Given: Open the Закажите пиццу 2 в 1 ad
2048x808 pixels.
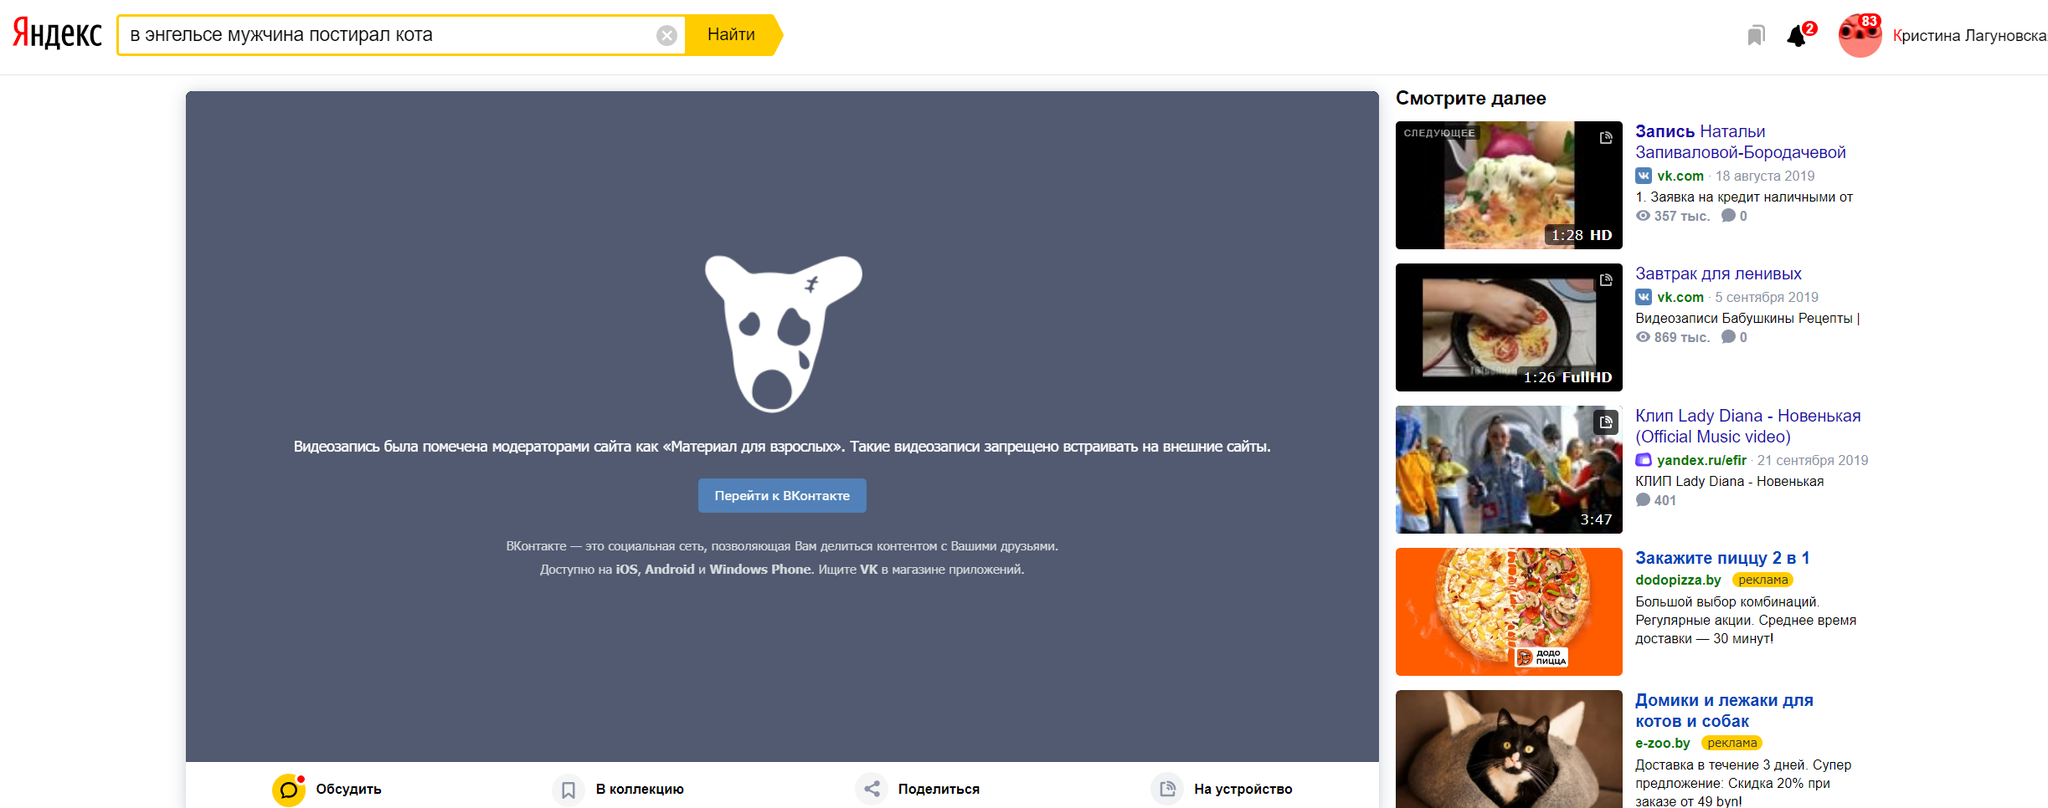Looking at the screenshot, I should click(x=1722, y=558).
